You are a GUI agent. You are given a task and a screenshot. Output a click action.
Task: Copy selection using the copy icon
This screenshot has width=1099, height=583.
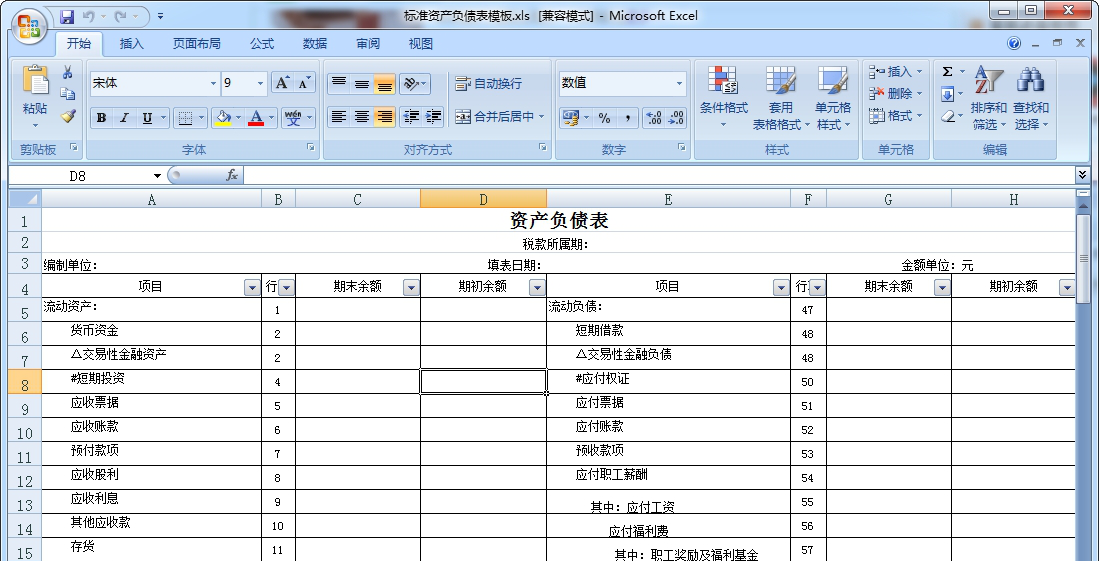point(67,94)
